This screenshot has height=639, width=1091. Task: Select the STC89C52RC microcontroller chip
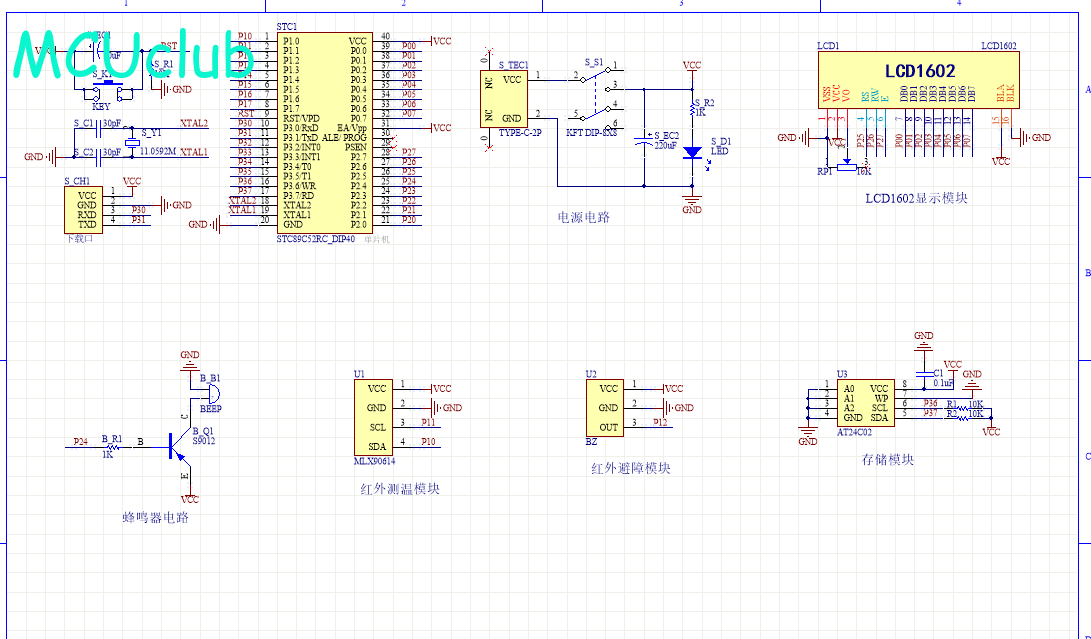pos(325,132)
